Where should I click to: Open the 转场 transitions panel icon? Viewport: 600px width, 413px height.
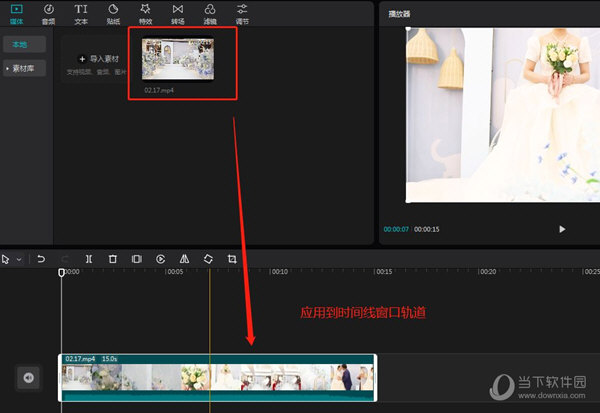[x=177, y=13]
